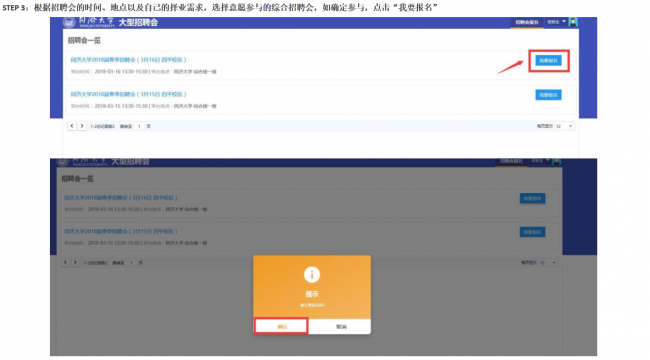650x360 pixels.
Task: Select 招聘会报名 tab in the dimmed dialog screenshot
Action: pos(511,161)
